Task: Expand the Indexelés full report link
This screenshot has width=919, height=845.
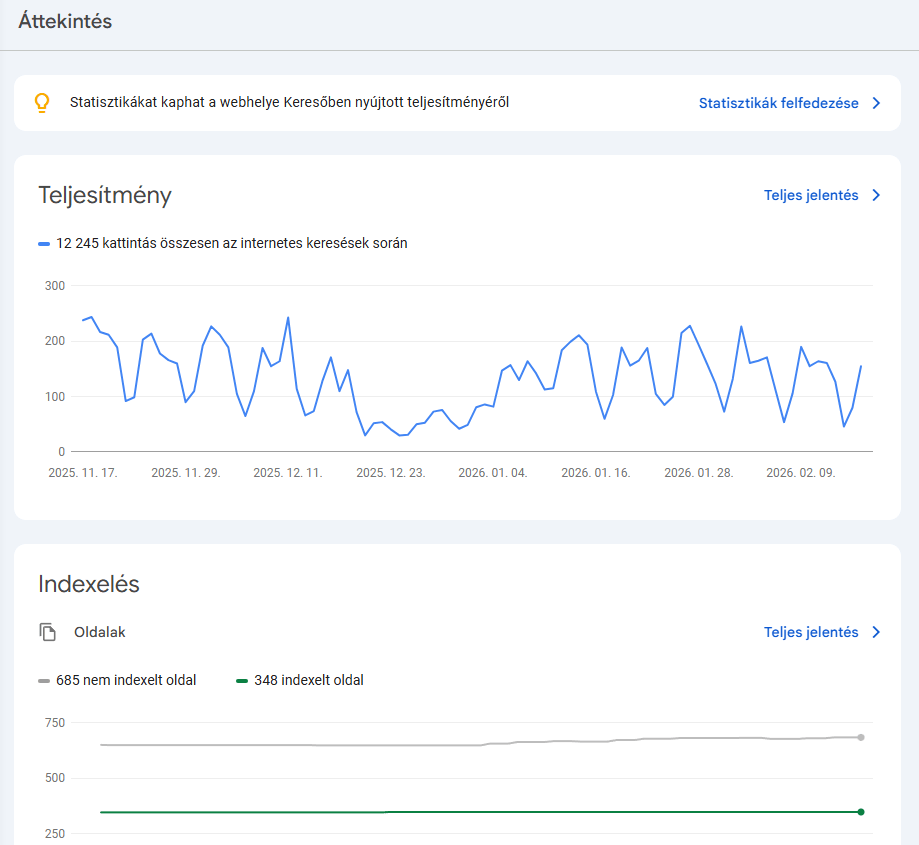Action: pyautogui.click(x=813, y=632)
